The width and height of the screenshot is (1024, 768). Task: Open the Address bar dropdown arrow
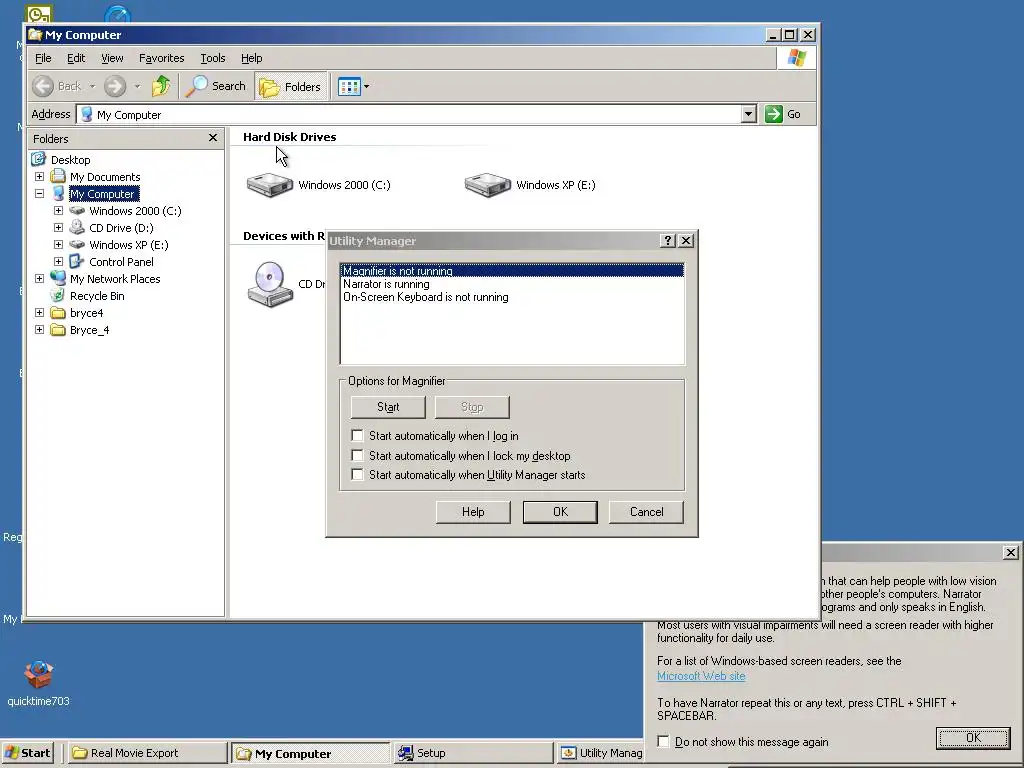click(x=748, y=114)
